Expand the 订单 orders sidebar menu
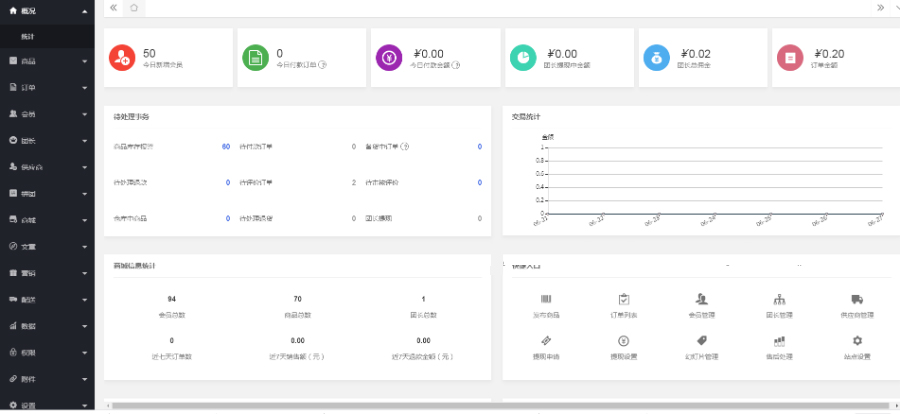This screenshot has height=414, width=900. tap(47, 88)
